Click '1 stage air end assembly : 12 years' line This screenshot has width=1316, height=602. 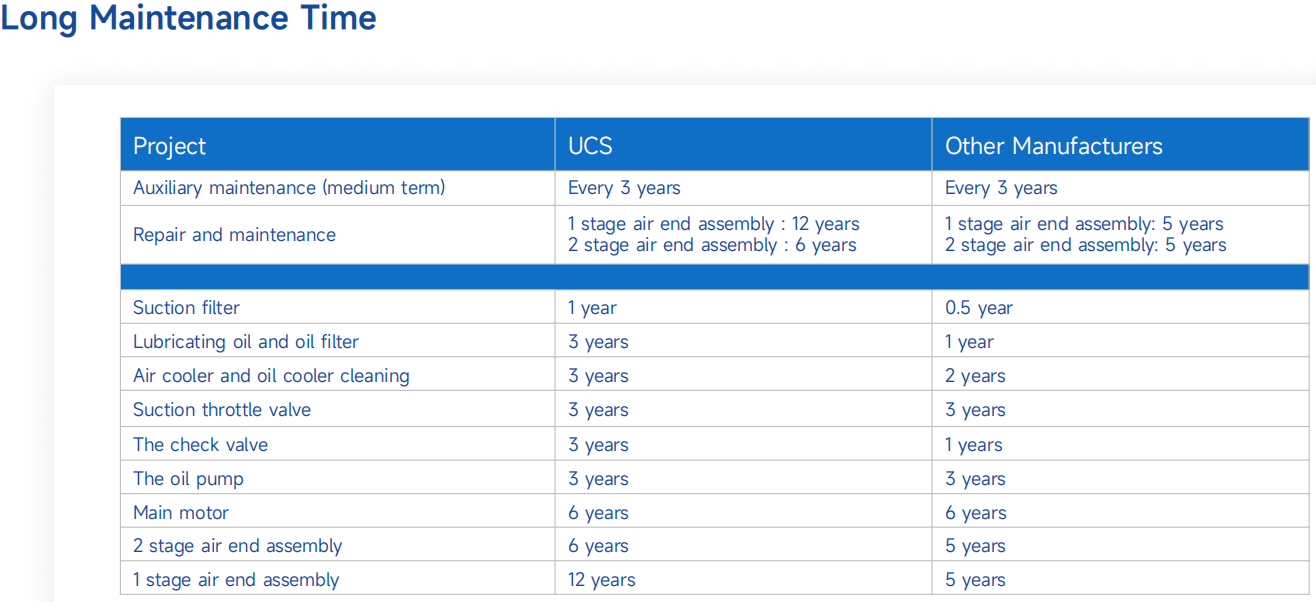pos(714,224)
